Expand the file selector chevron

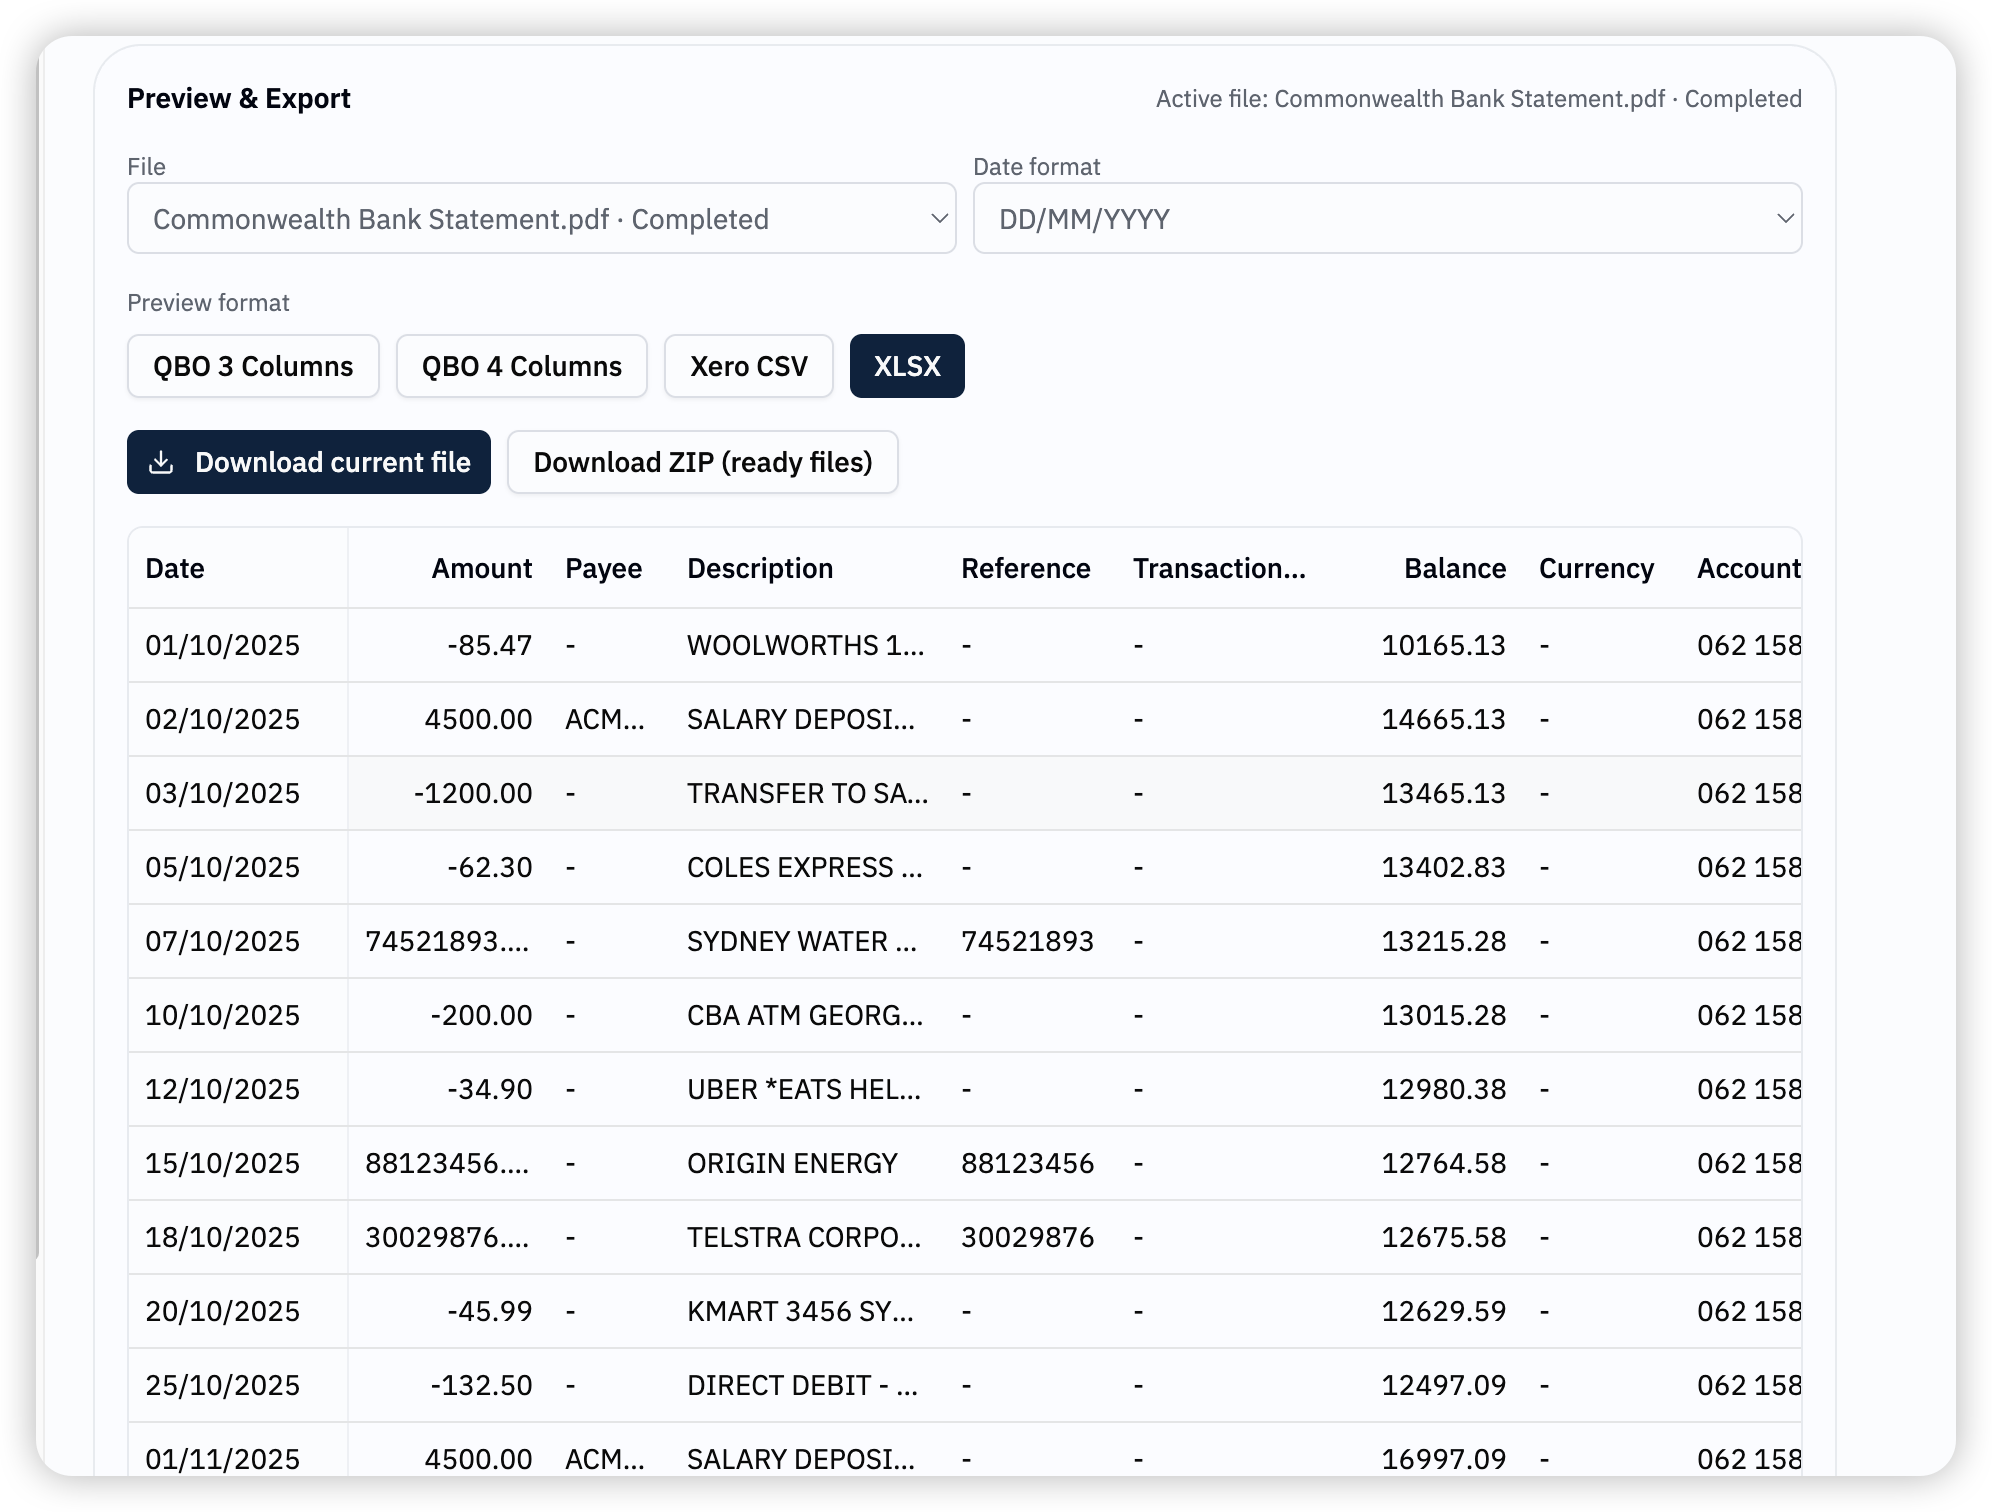click(x=938, y=218)
